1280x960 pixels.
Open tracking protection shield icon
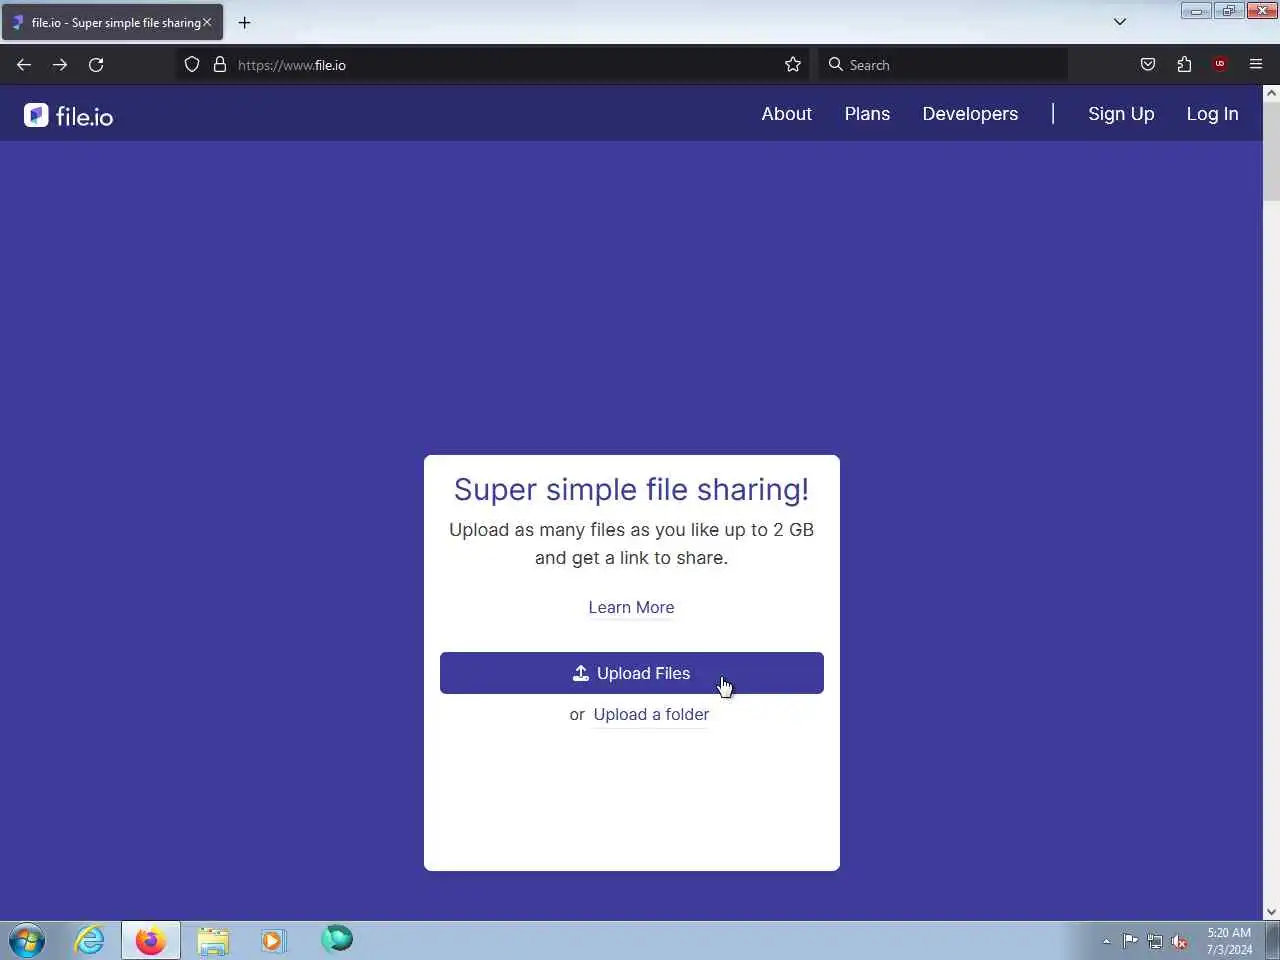(192, 65)
